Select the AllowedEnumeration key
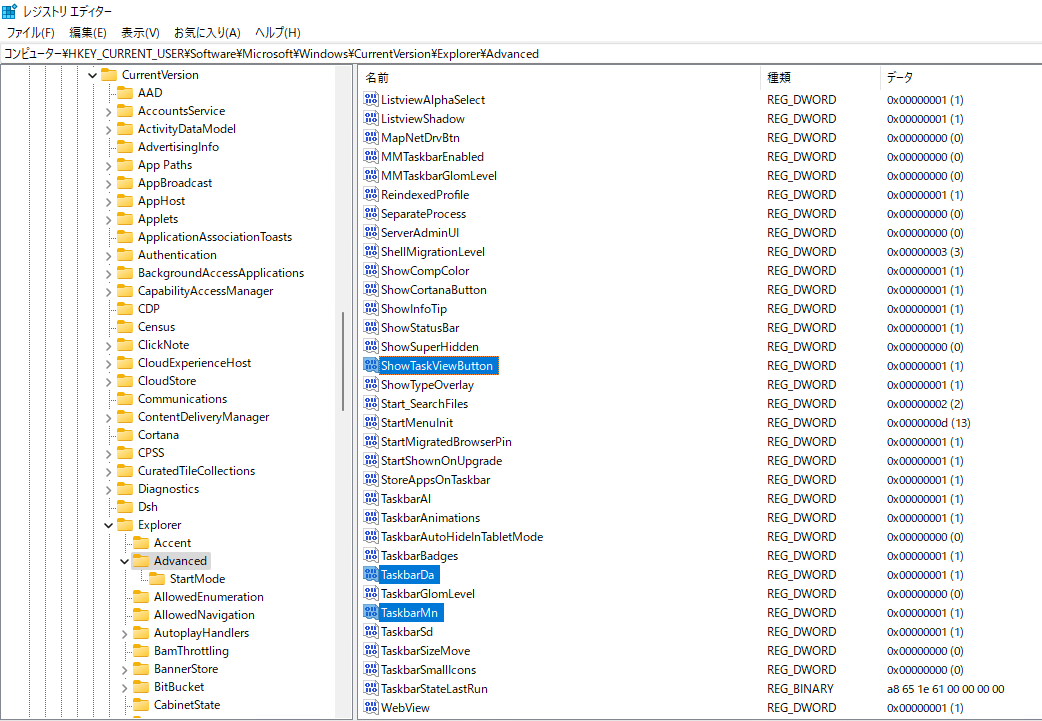The height and width of the screenshot is (721, 1042). coord(209,597)
